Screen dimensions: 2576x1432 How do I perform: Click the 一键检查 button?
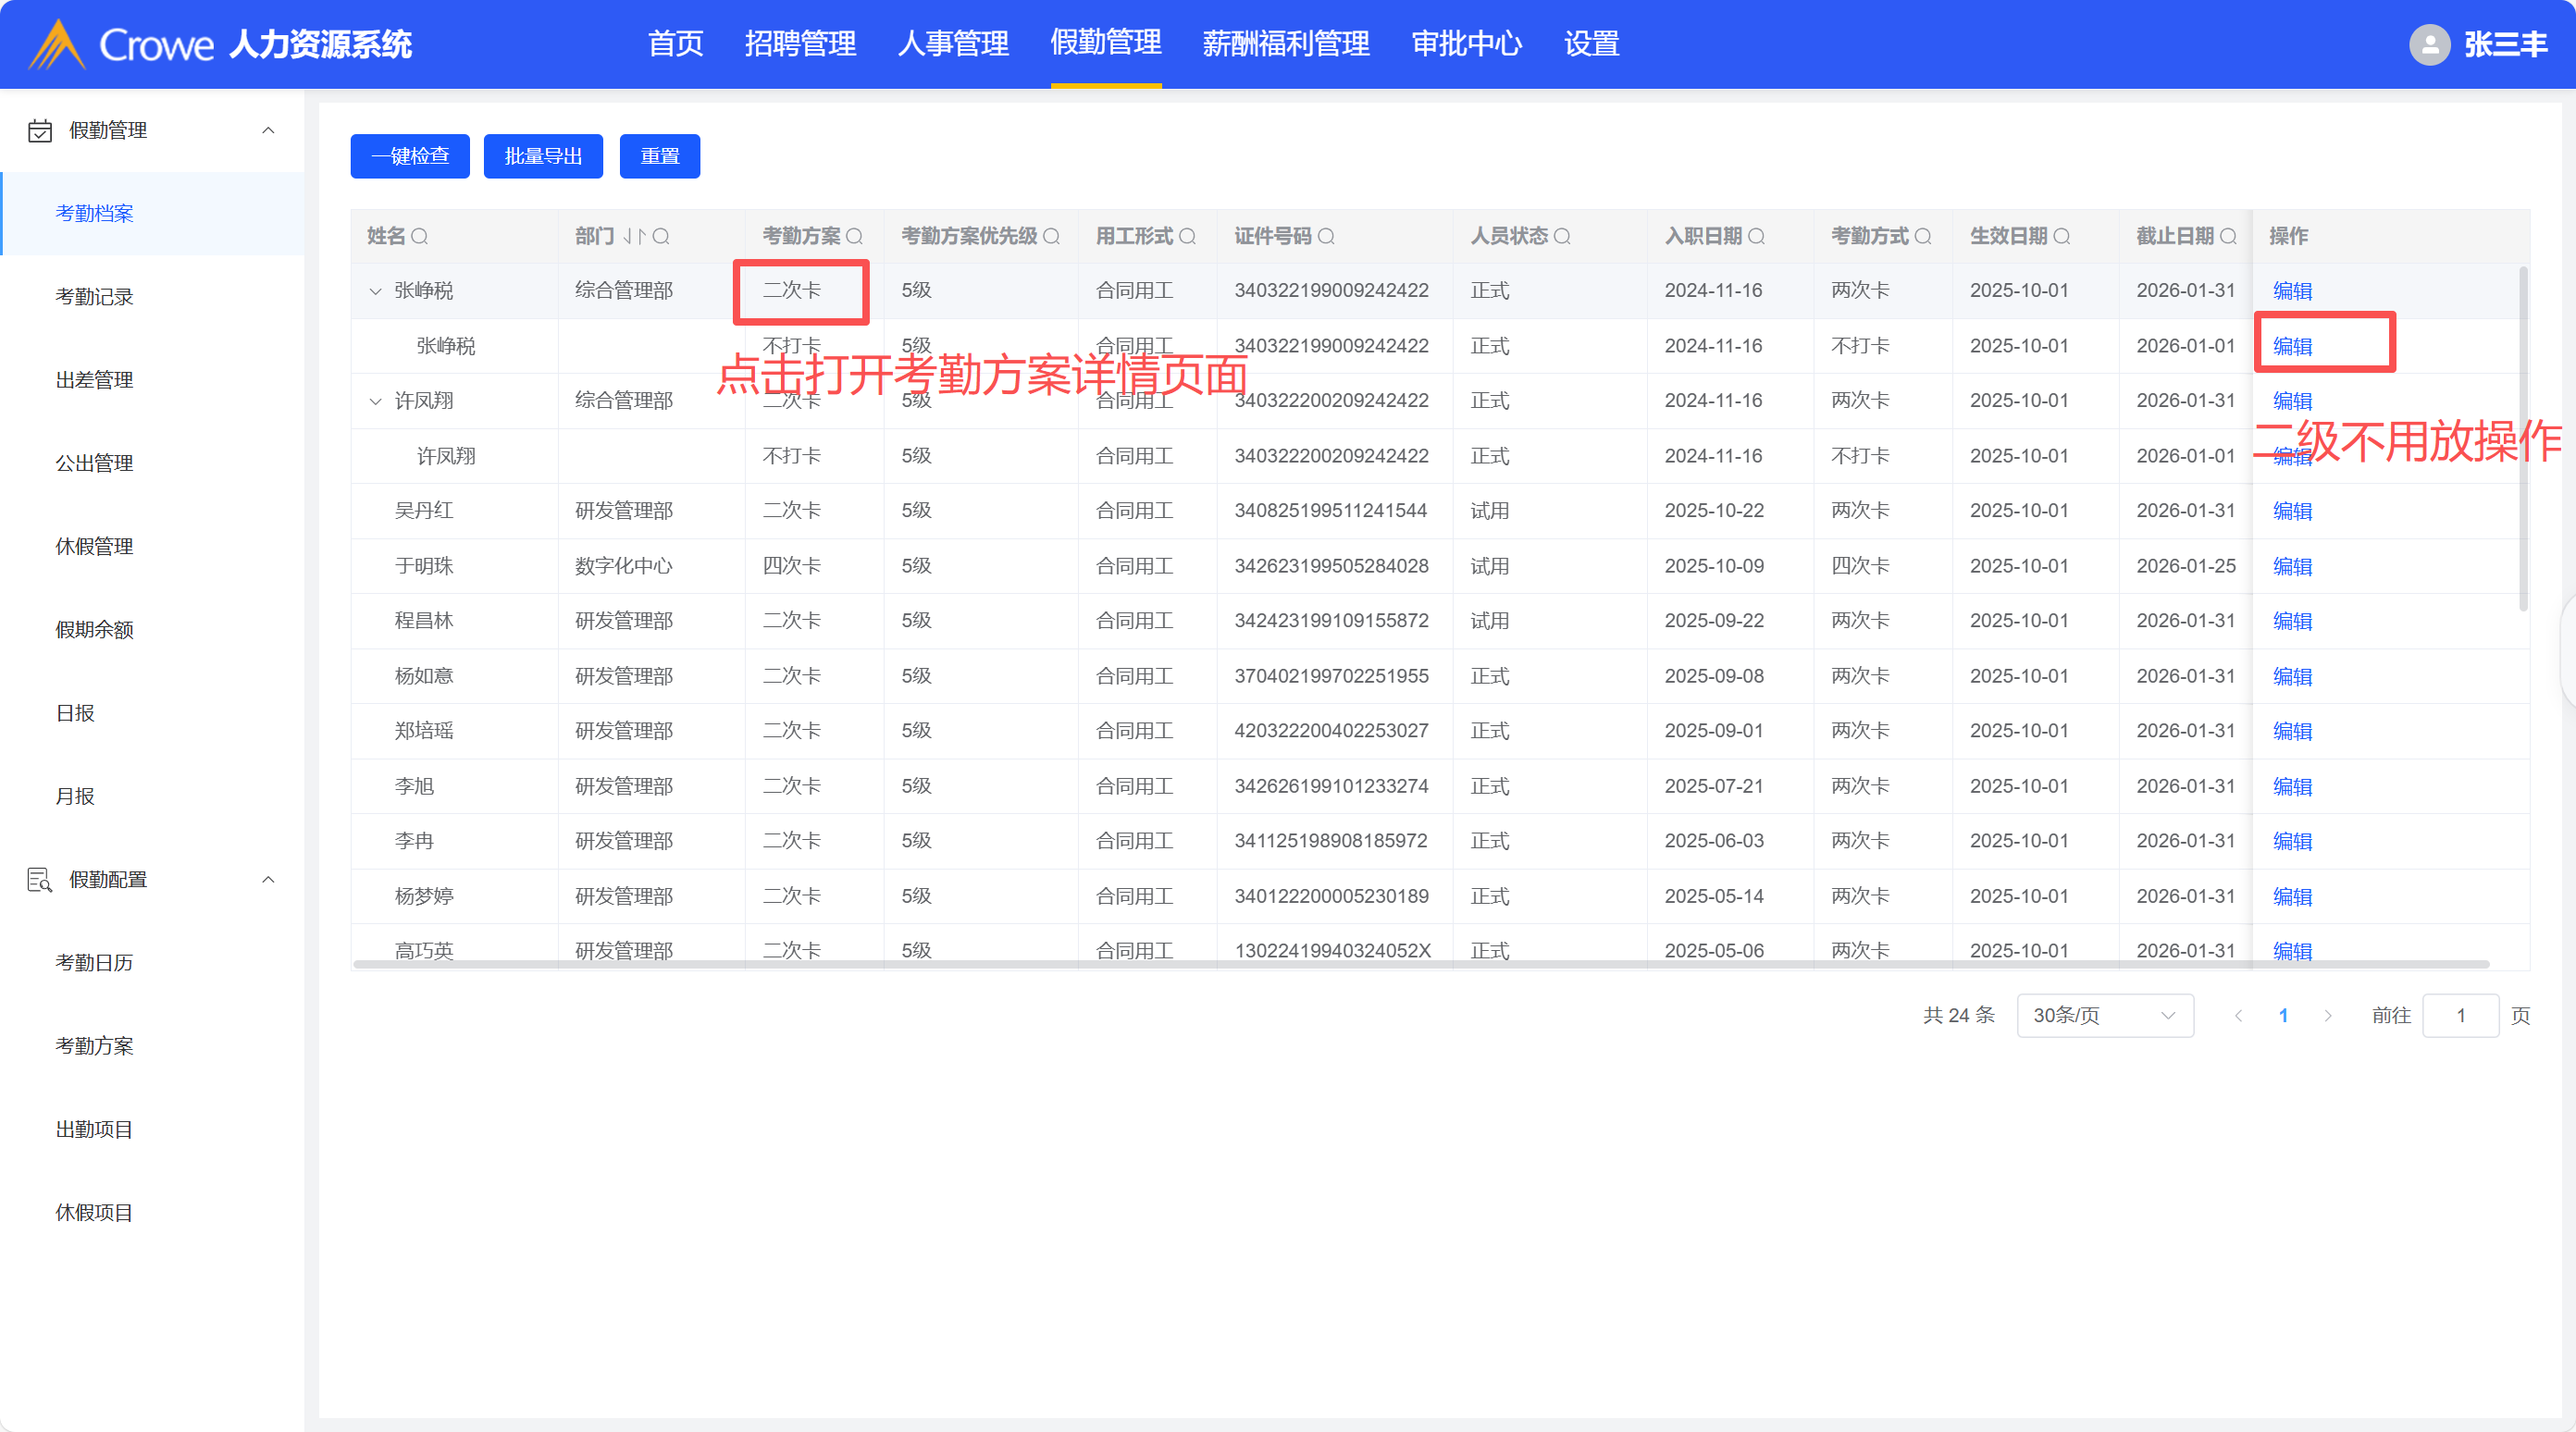point(410,156)
